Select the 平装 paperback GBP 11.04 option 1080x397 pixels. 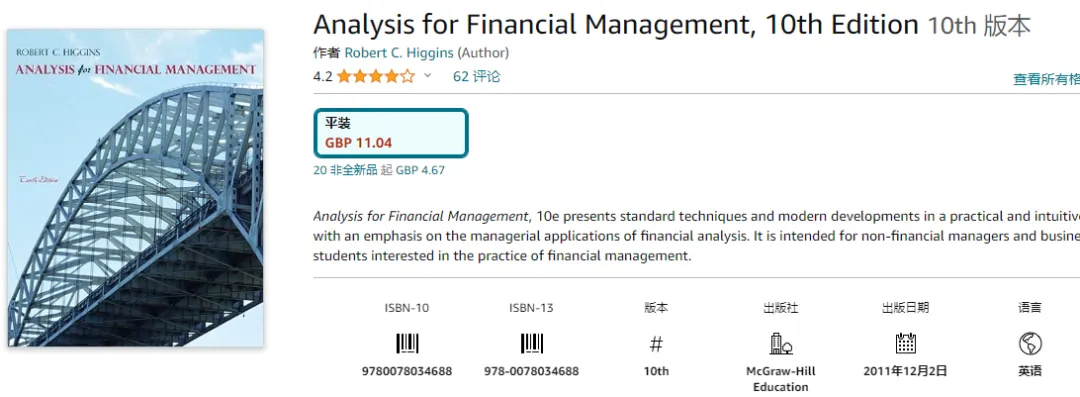coord(391,133)
